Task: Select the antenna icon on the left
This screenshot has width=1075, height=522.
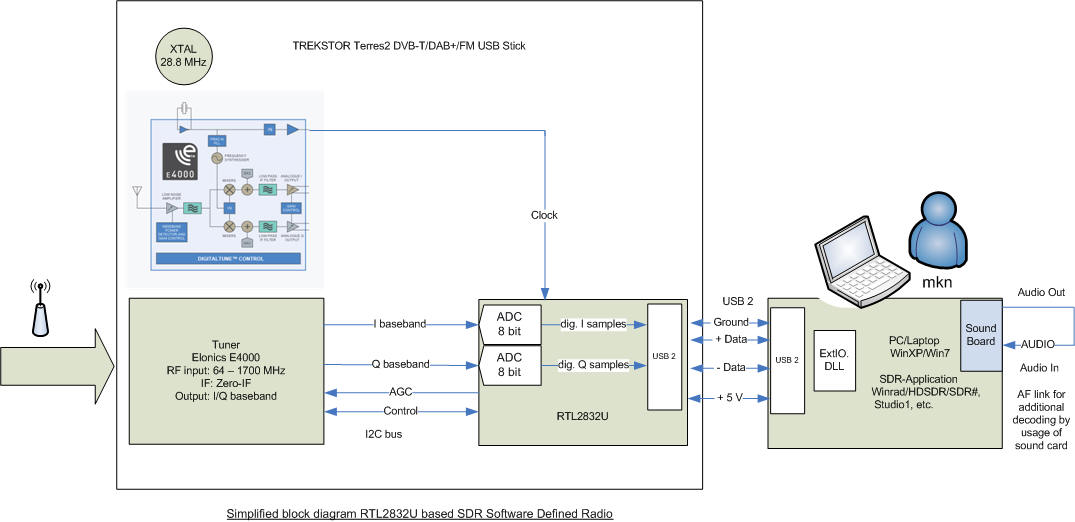Action: tap(40, 307)
